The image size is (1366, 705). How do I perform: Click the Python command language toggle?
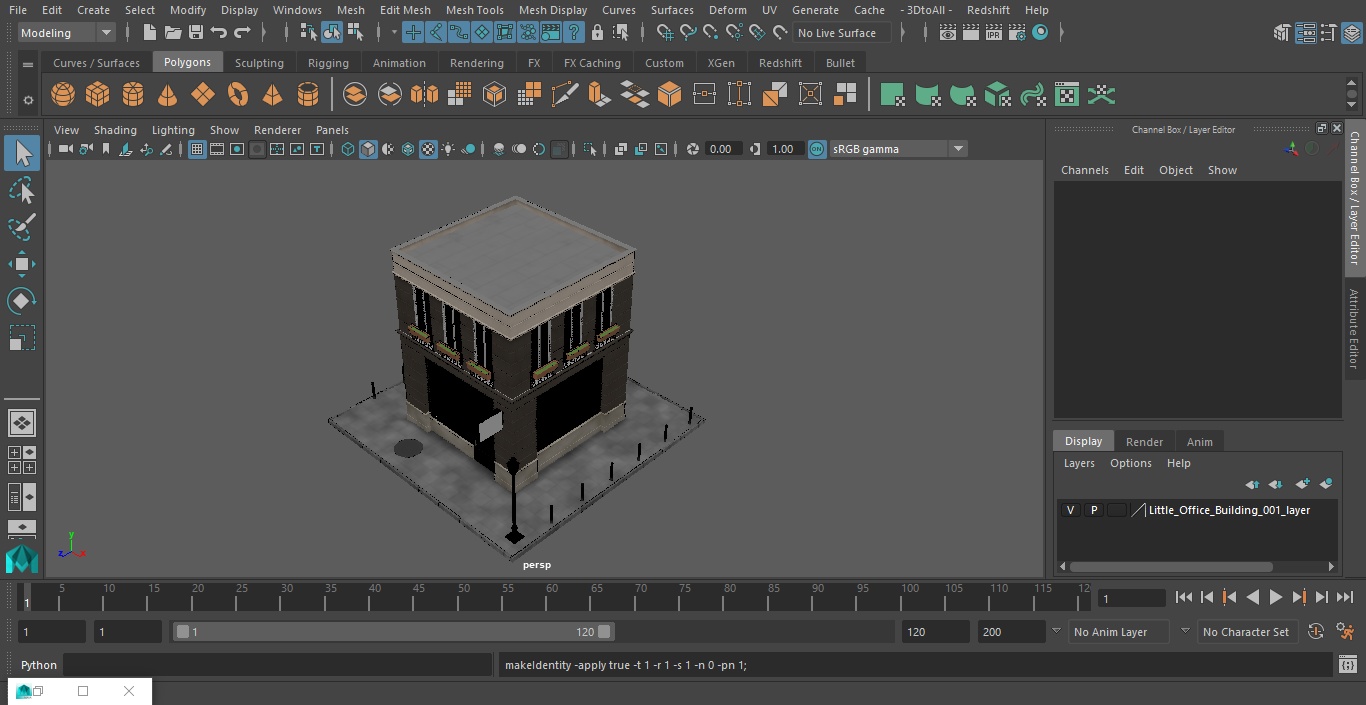pos(39,665)
